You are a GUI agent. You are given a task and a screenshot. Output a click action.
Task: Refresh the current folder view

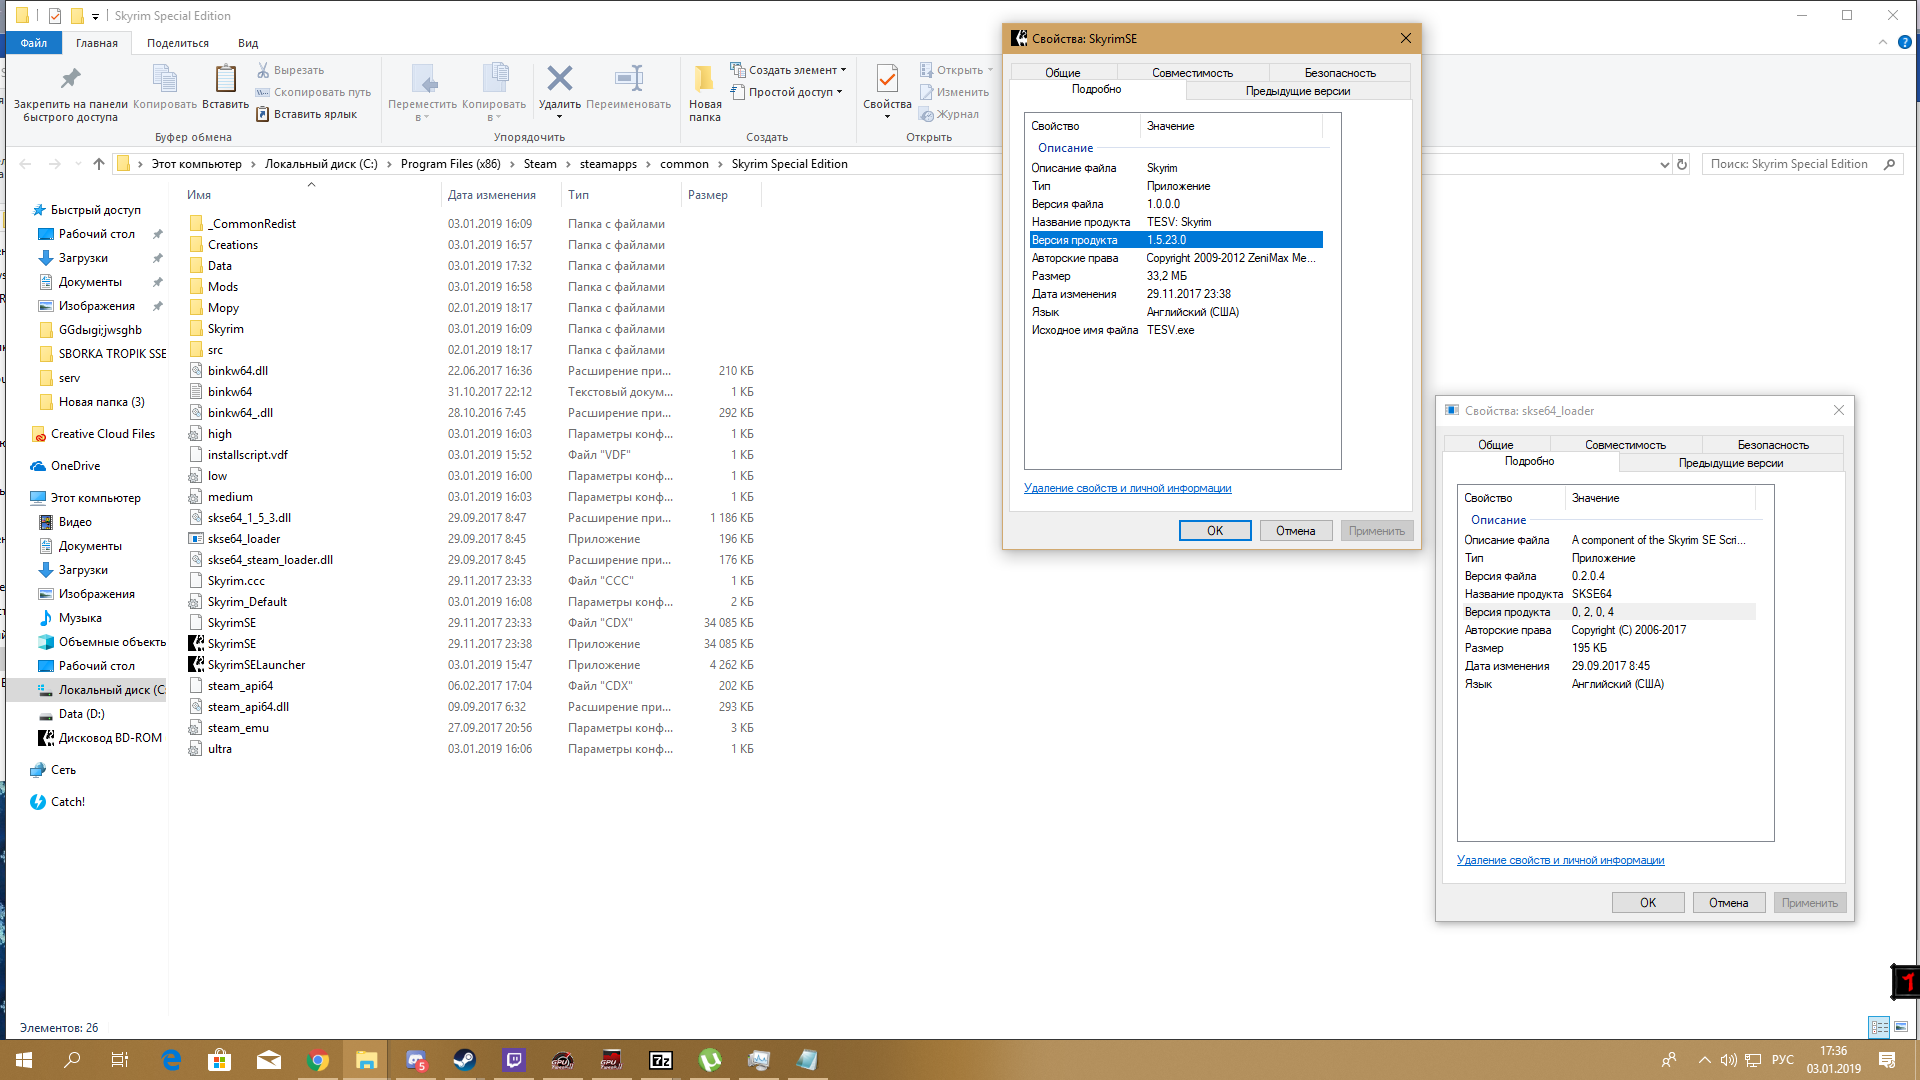1682,164
